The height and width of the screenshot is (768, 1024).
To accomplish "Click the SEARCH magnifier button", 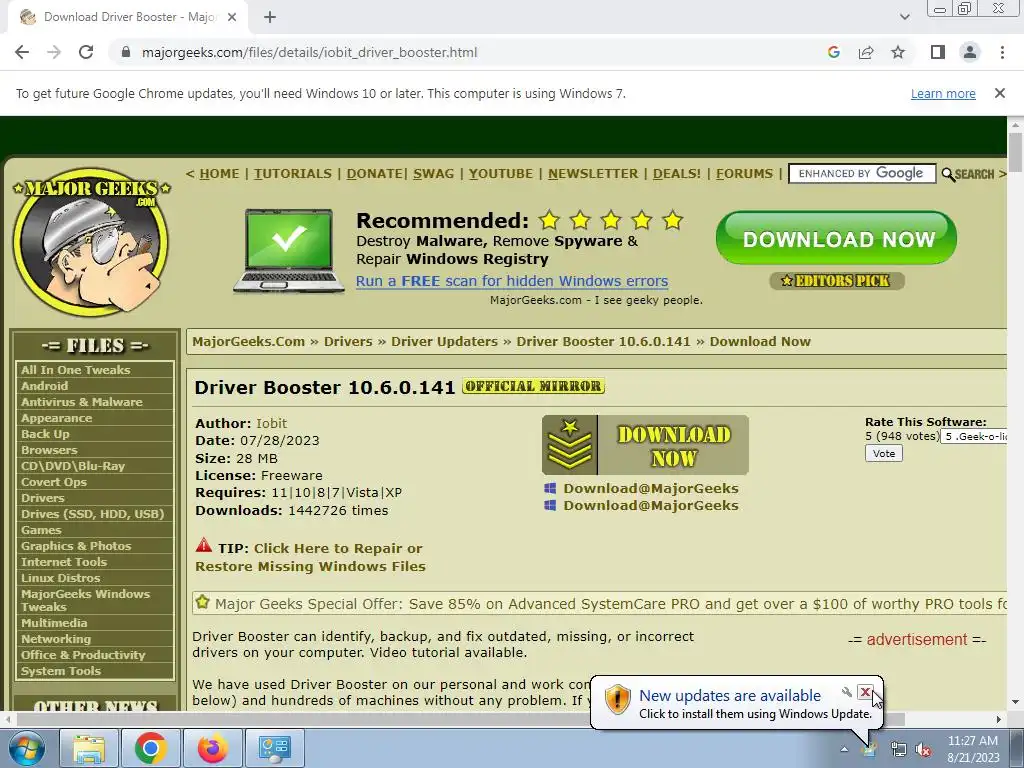I will [968, 174].
